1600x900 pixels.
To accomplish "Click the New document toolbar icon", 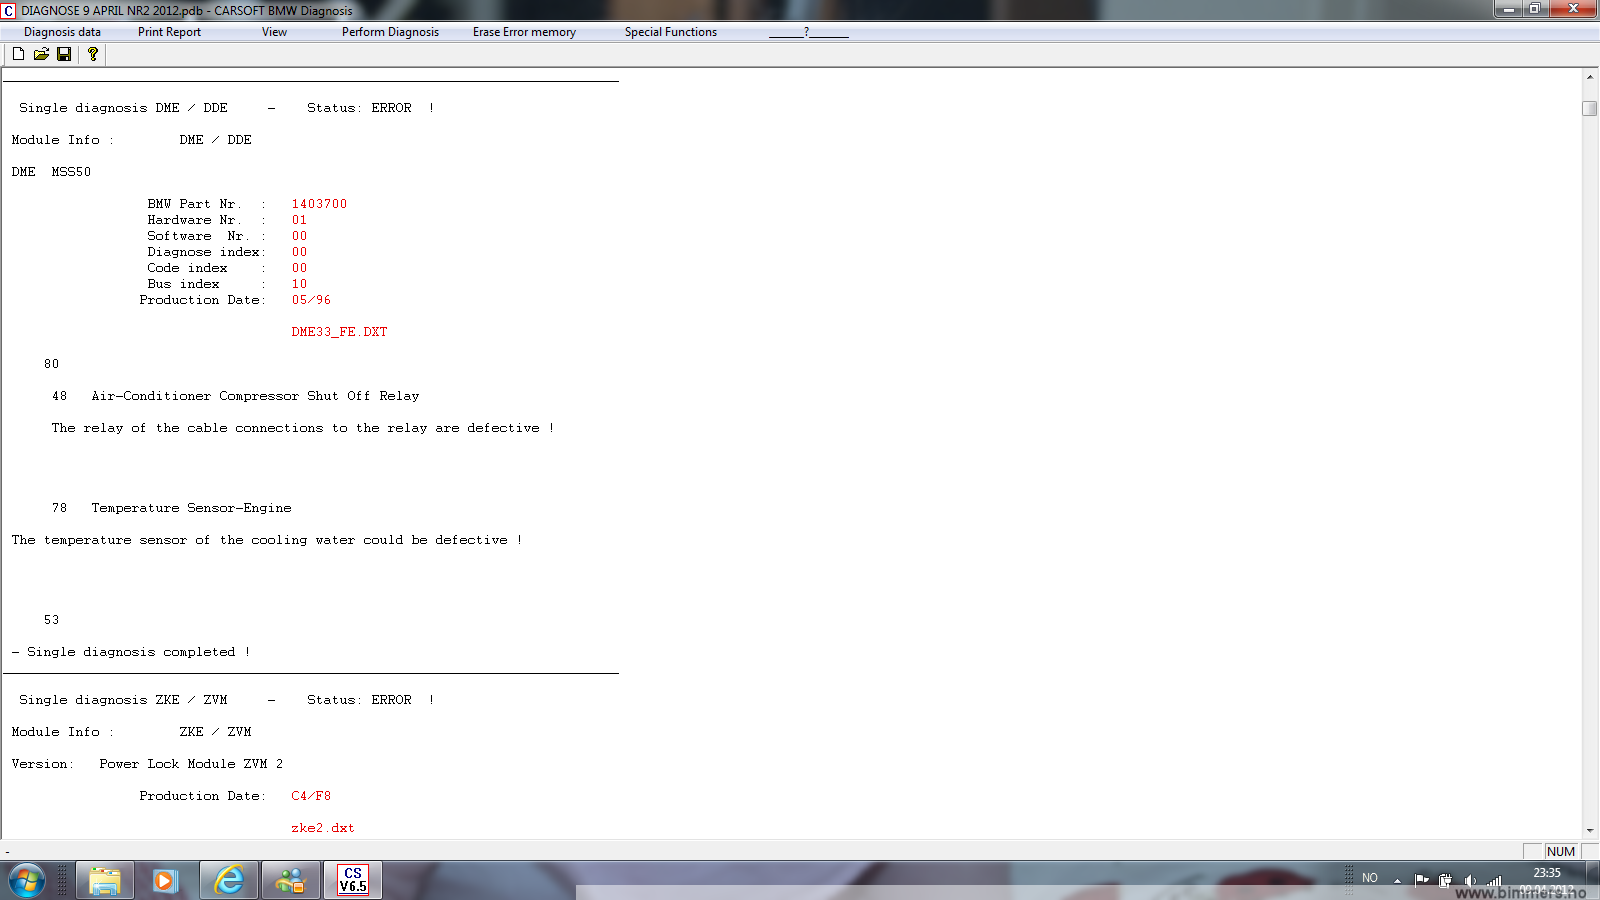I will point(18,54).
